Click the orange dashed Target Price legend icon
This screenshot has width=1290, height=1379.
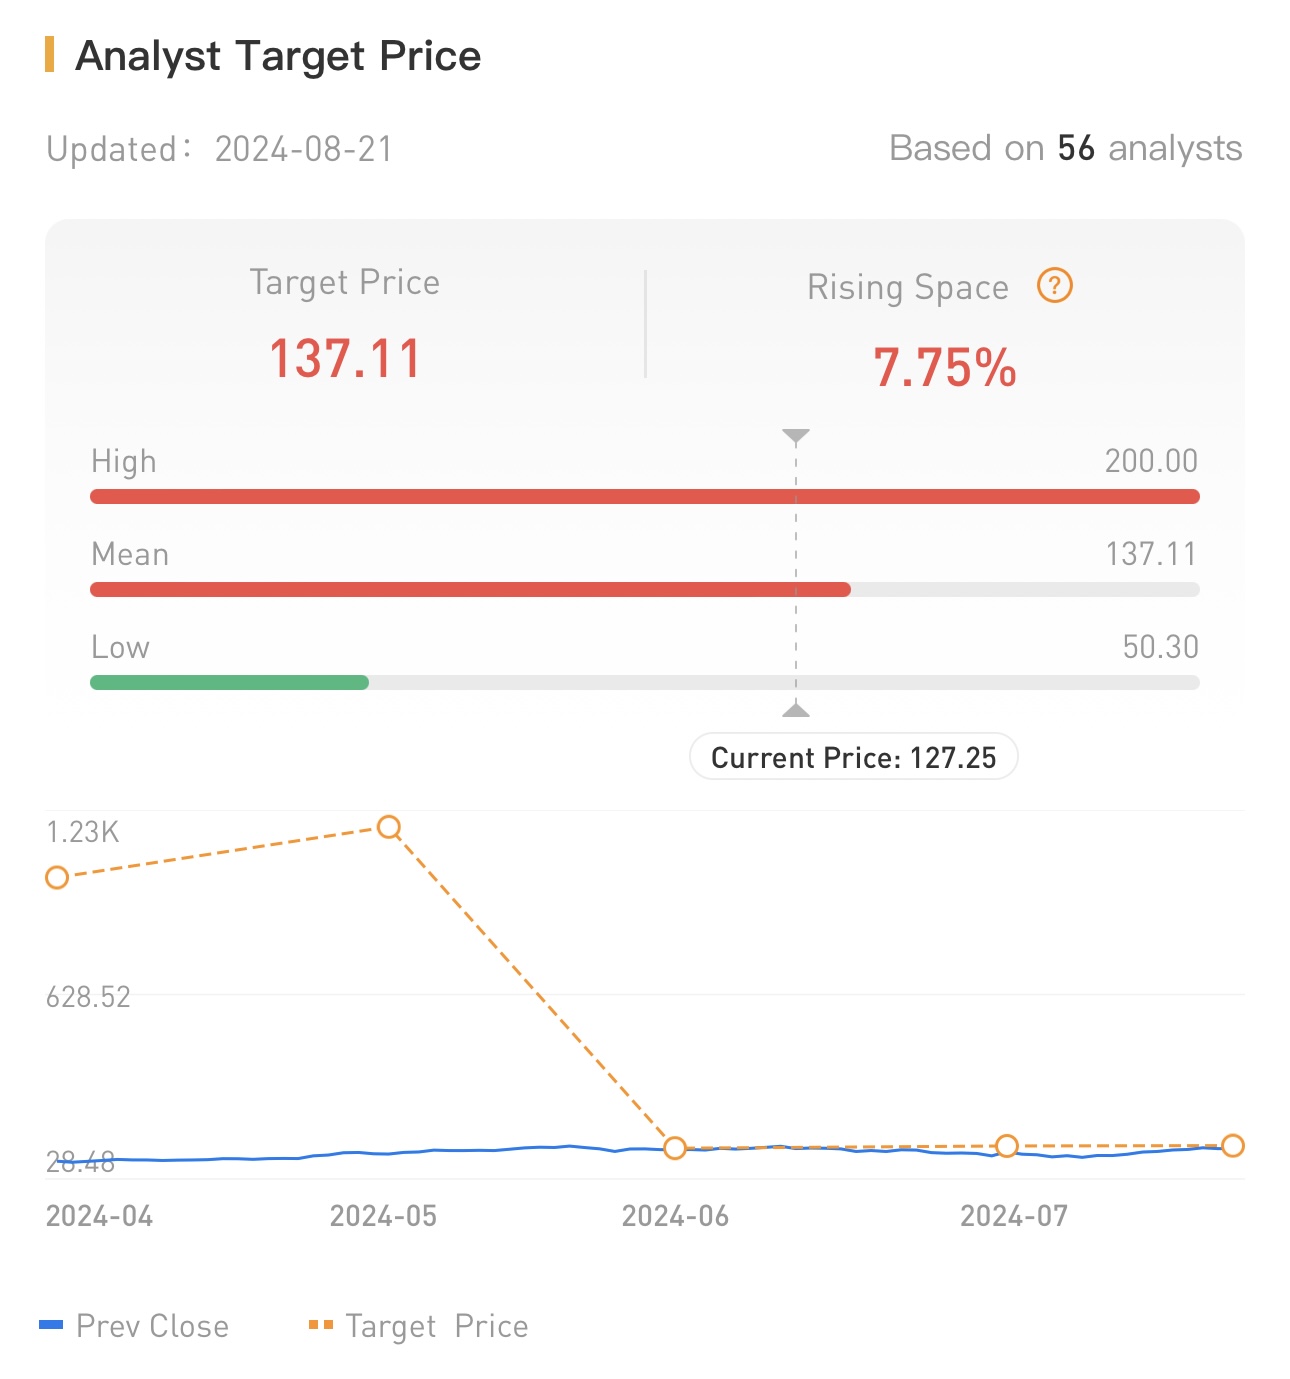point(320,1325)
